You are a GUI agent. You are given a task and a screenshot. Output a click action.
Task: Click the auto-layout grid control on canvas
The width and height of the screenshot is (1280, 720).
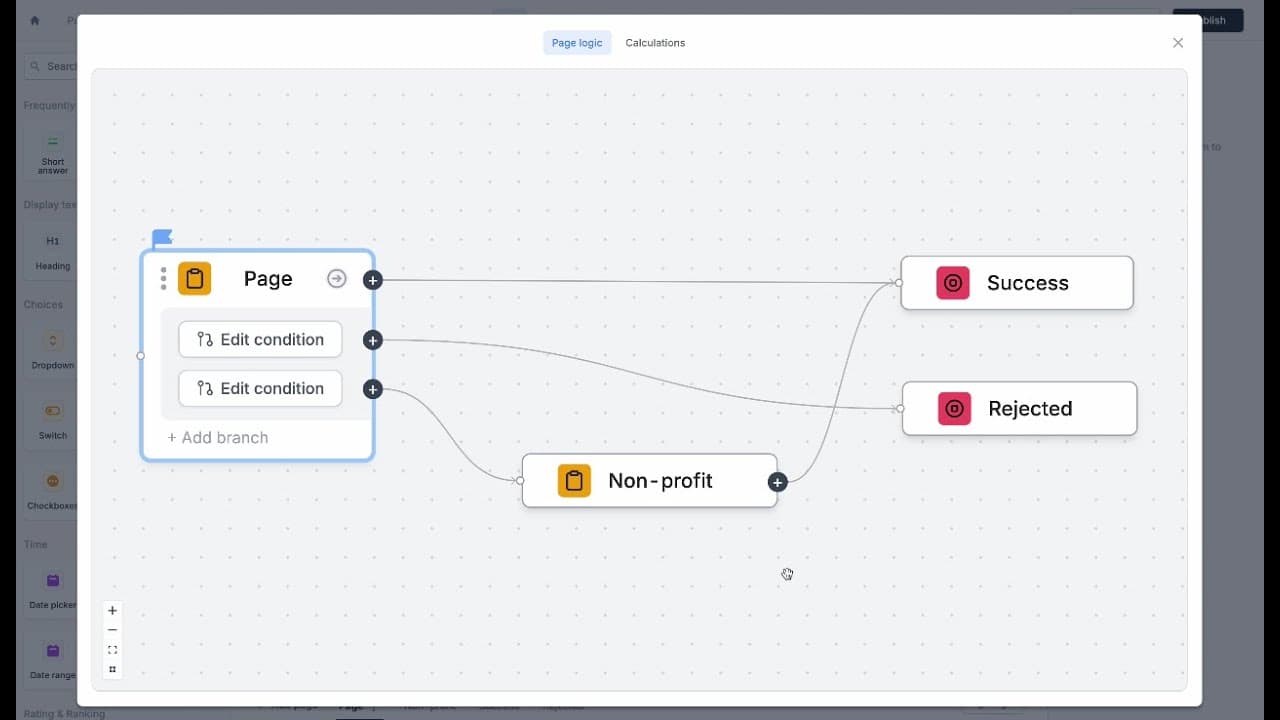tap(112, 669)
